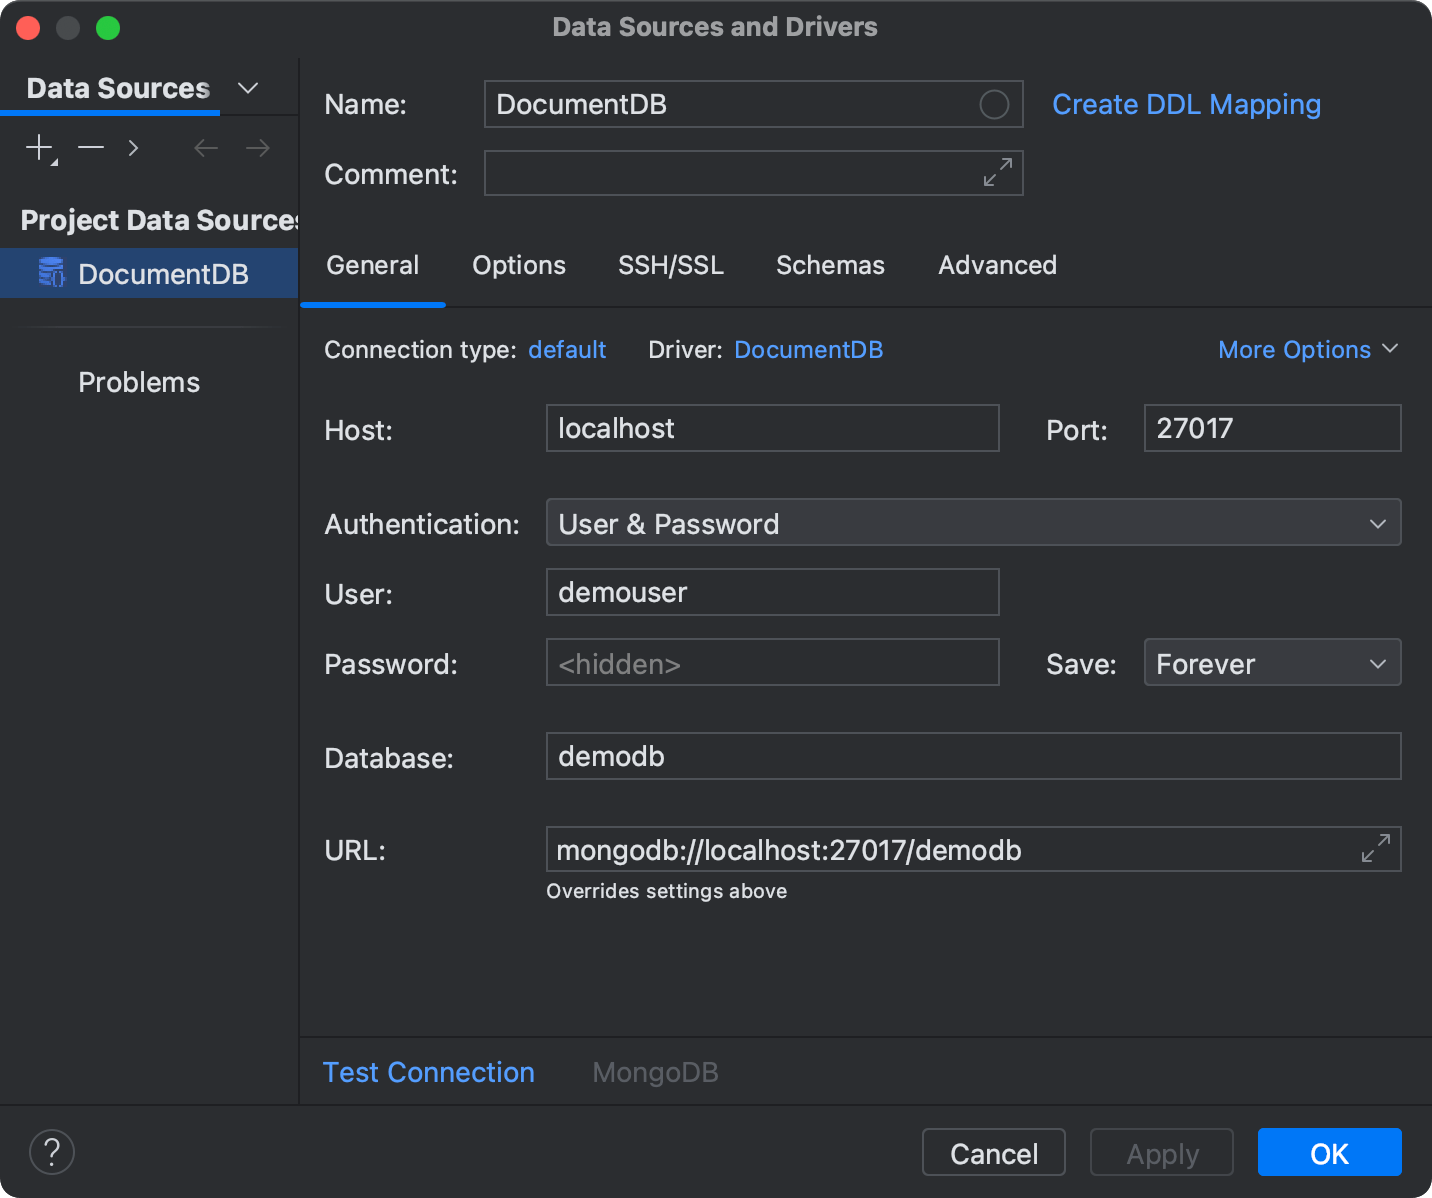Screen dimensions: 1432x1198
Task: Remove the selected data source with the minus icon
Action: (x=90, y=147)
